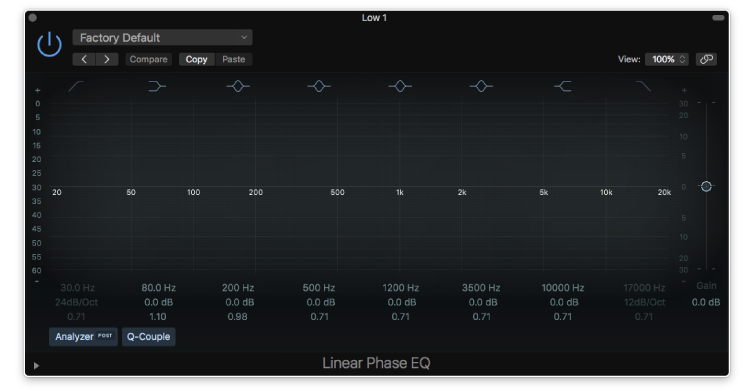Toggle the low shelf band icon

click(157, 86)
